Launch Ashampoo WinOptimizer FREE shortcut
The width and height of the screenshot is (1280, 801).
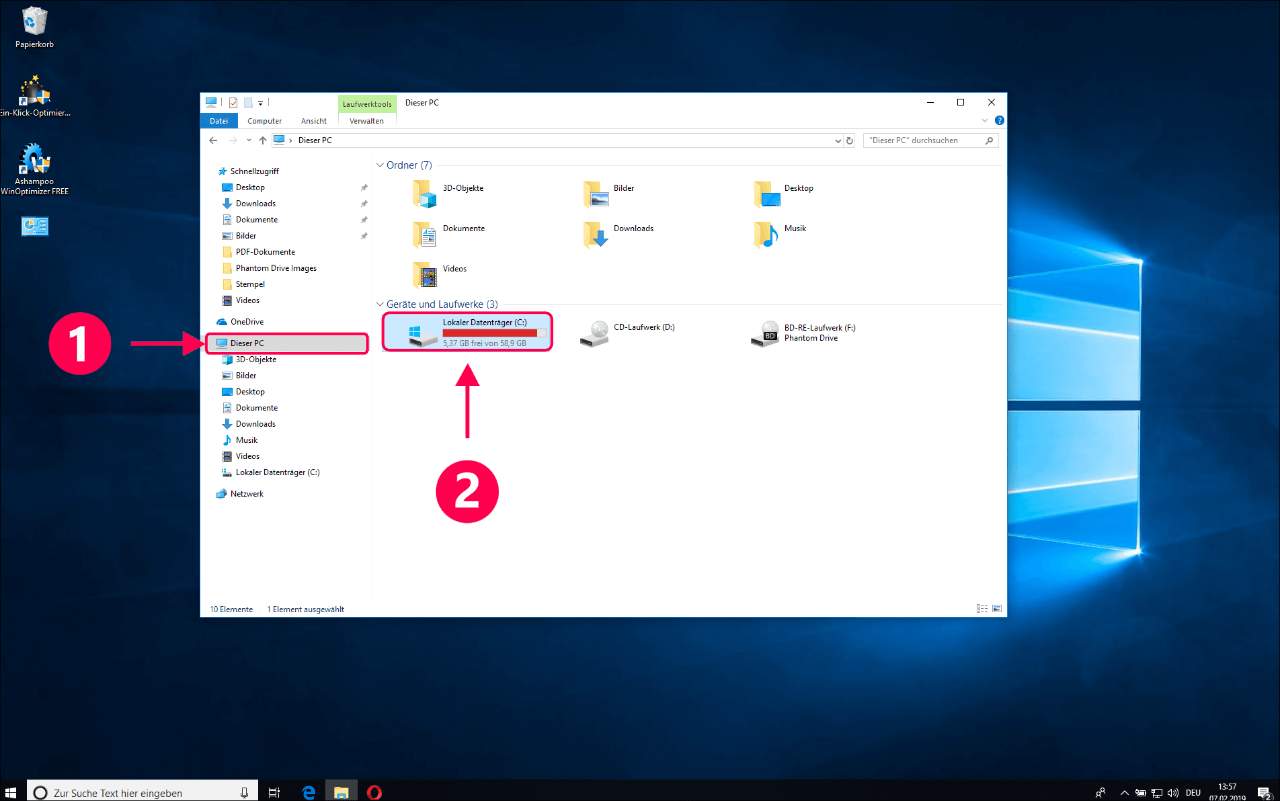pos(35,170)
